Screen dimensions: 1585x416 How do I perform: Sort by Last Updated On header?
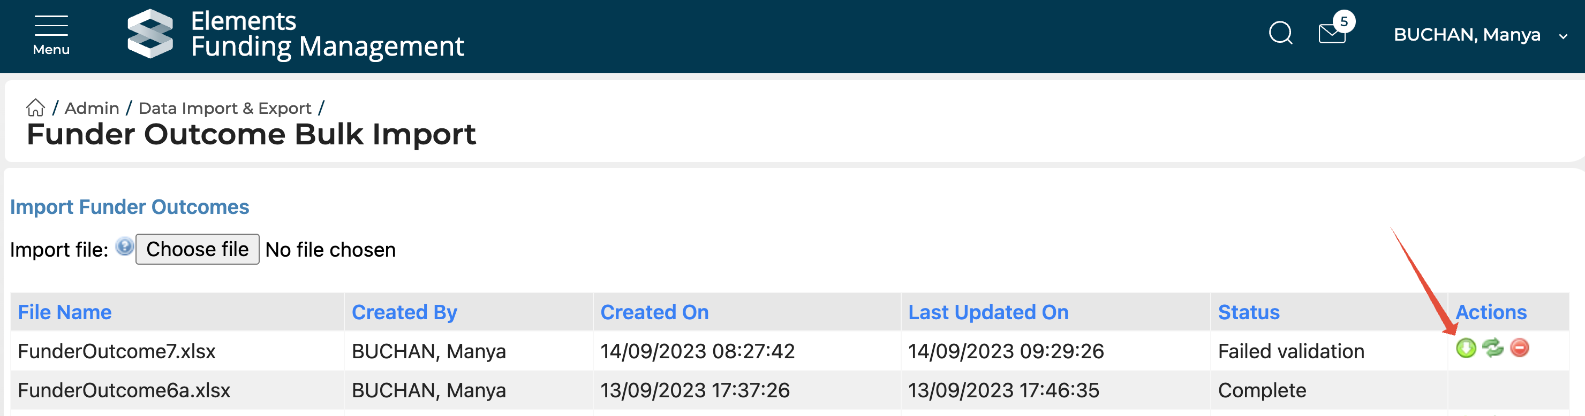pyautogui.click(x=988, y=312)
